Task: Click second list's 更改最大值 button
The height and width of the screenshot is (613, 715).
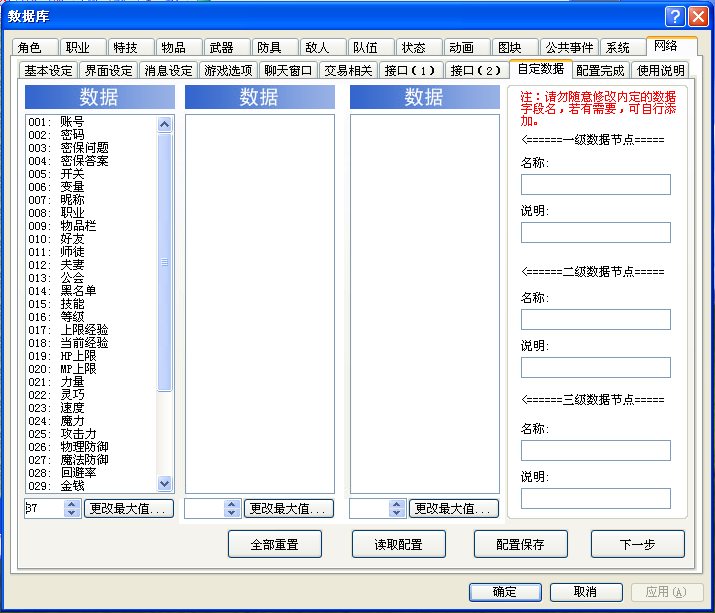Action: (x=289, y=509)
